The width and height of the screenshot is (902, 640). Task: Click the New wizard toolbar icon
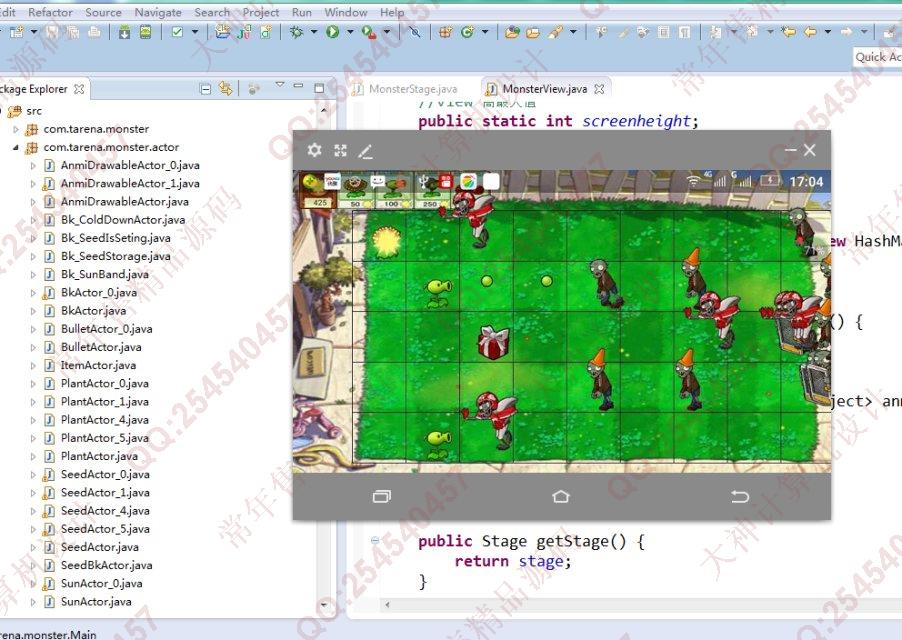(x=17, y=32)
